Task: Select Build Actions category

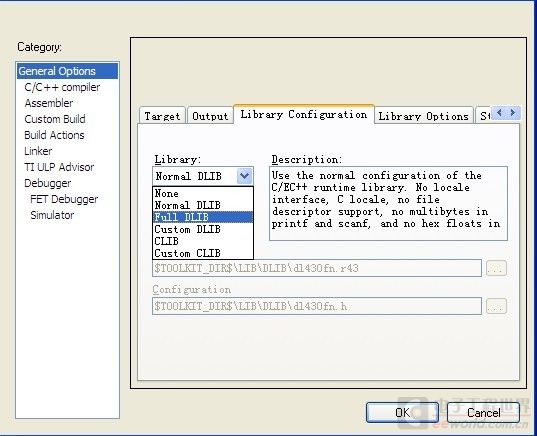Action: 54,135
